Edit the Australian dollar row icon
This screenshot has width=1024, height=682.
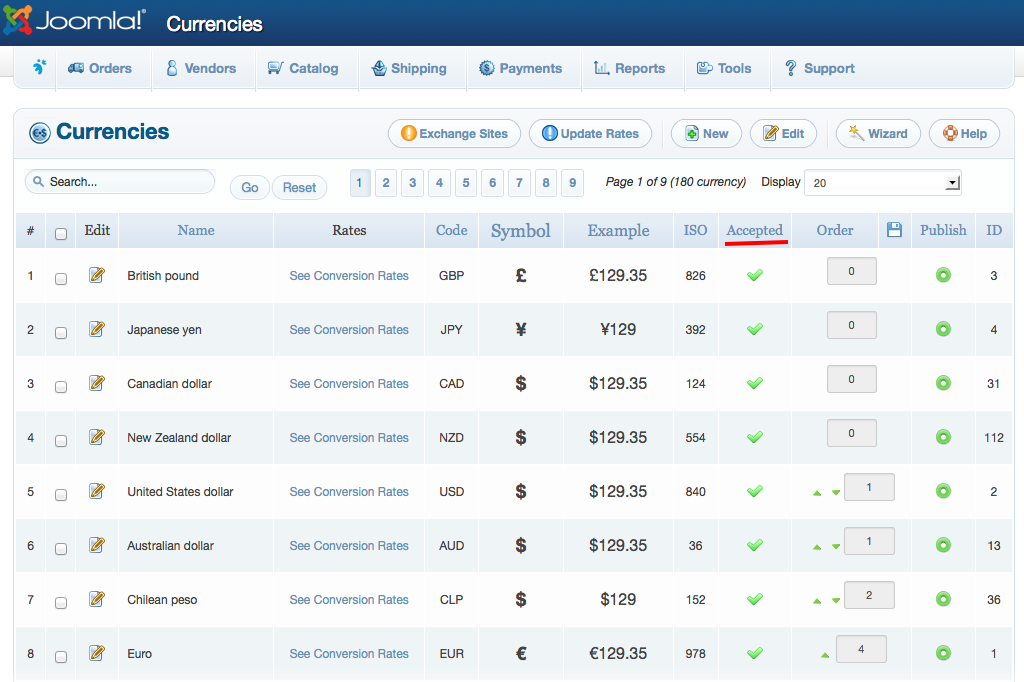(x=97, y=545)
